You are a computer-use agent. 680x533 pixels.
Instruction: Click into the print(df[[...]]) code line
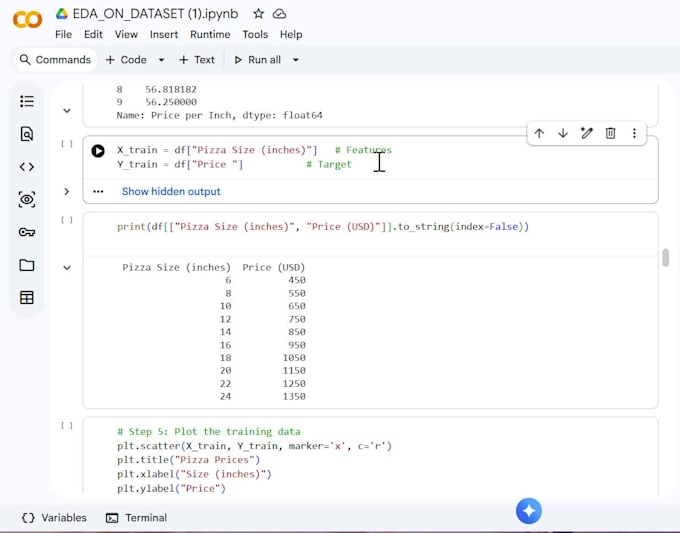323,227
